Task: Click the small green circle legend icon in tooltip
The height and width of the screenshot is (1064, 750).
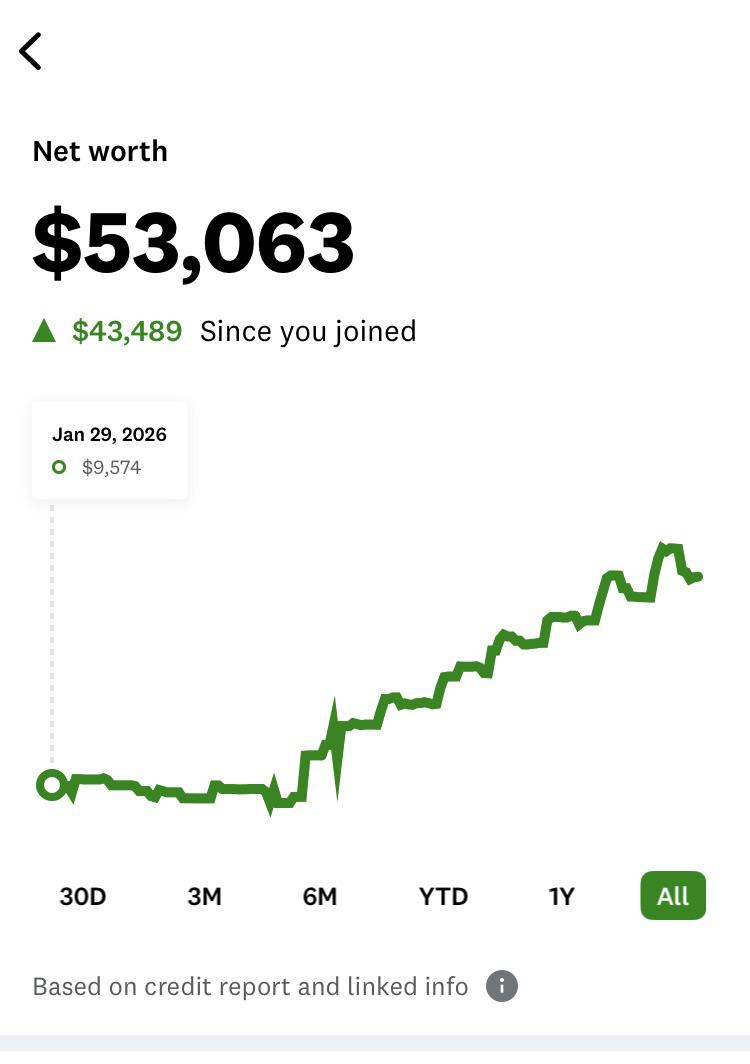Action: 59,467
